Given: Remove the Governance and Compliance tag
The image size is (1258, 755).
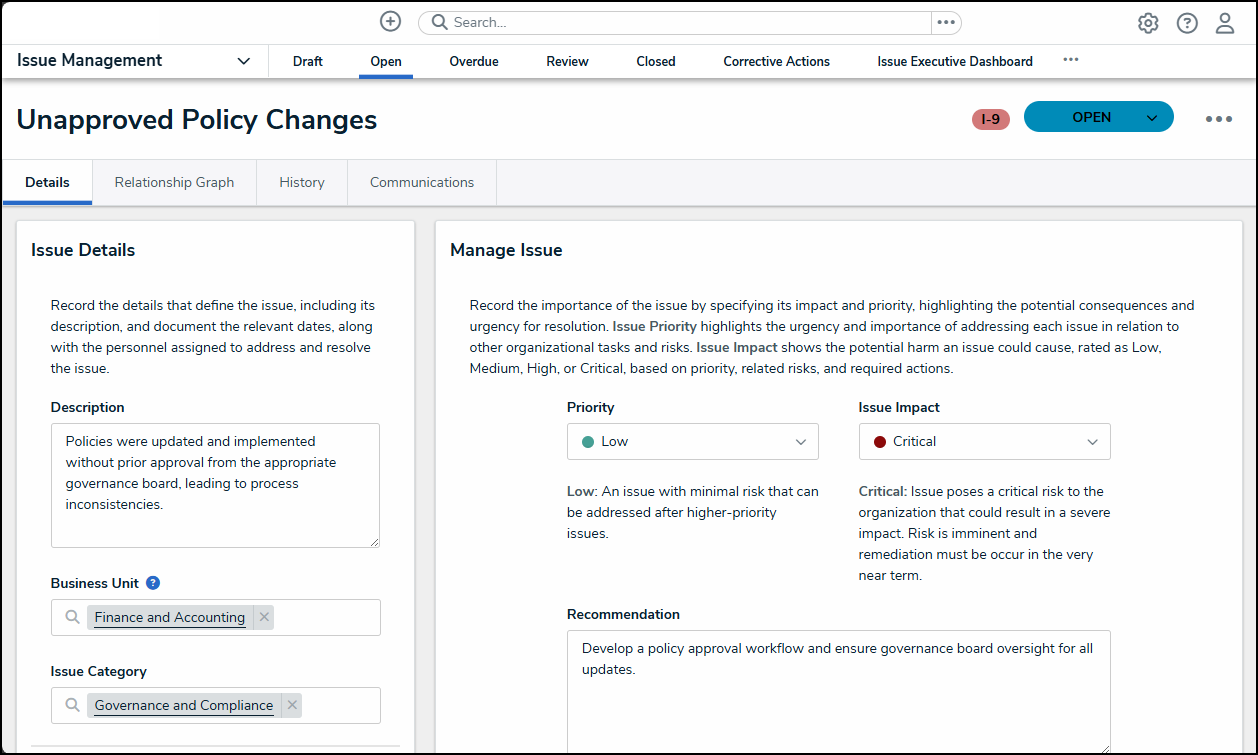Looking at the screenshot, I should coord(292,705).
